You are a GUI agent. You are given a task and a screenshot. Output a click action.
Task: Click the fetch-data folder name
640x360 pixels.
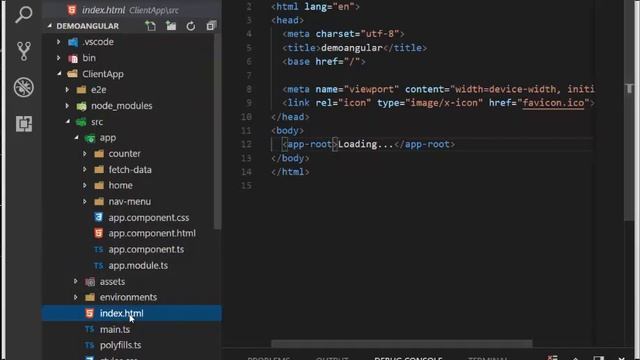click(130, 170)
